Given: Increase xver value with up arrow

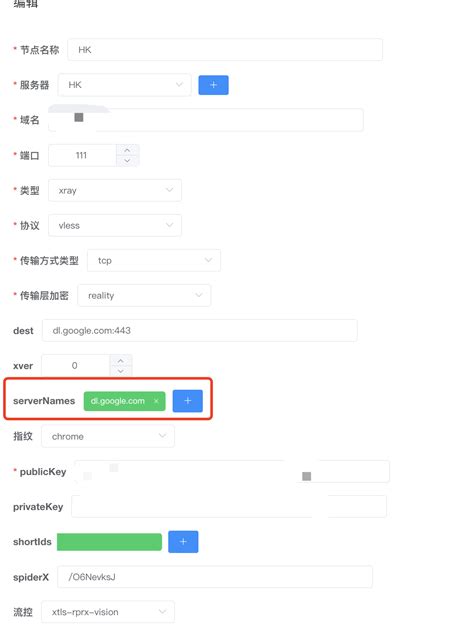Looking at the screenshot, I should (x=121, y=361).
